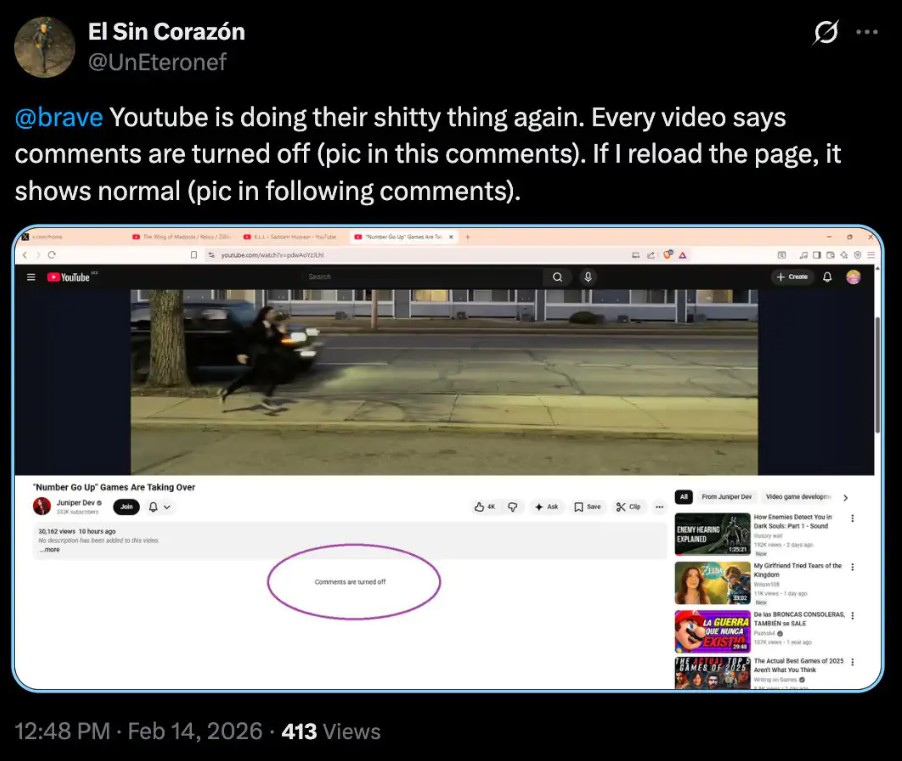Open the Enemy Hearing Explained thumbnail

coord(712,534)
